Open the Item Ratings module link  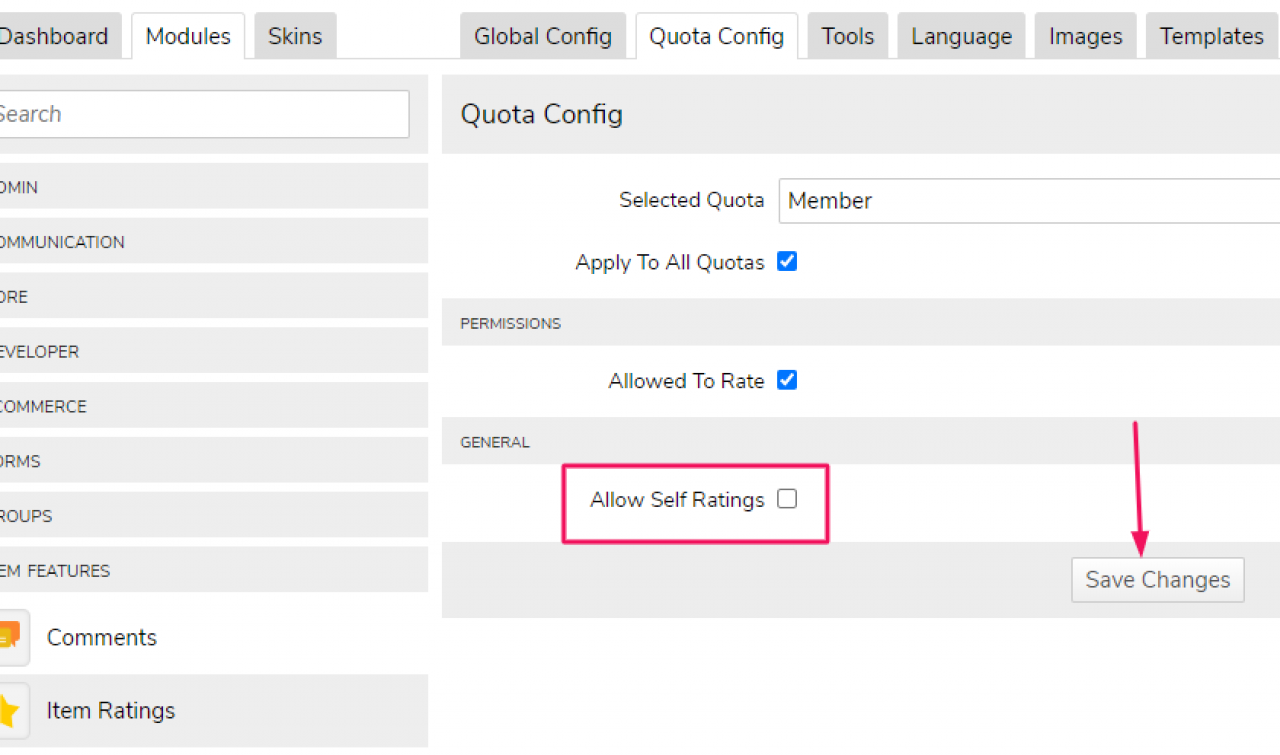[x=111, y=711]
